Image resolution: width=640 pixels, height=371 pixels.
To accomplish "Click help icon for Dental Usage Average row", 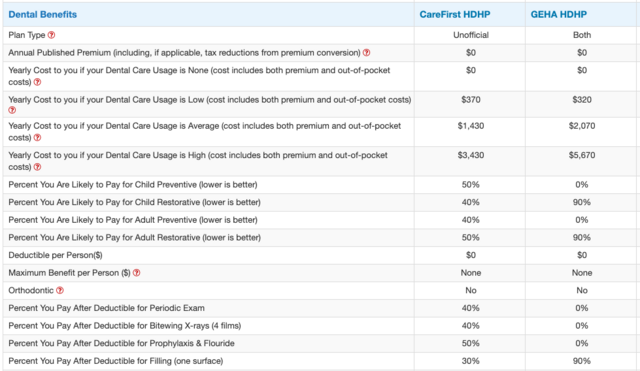I will point(37,138).
